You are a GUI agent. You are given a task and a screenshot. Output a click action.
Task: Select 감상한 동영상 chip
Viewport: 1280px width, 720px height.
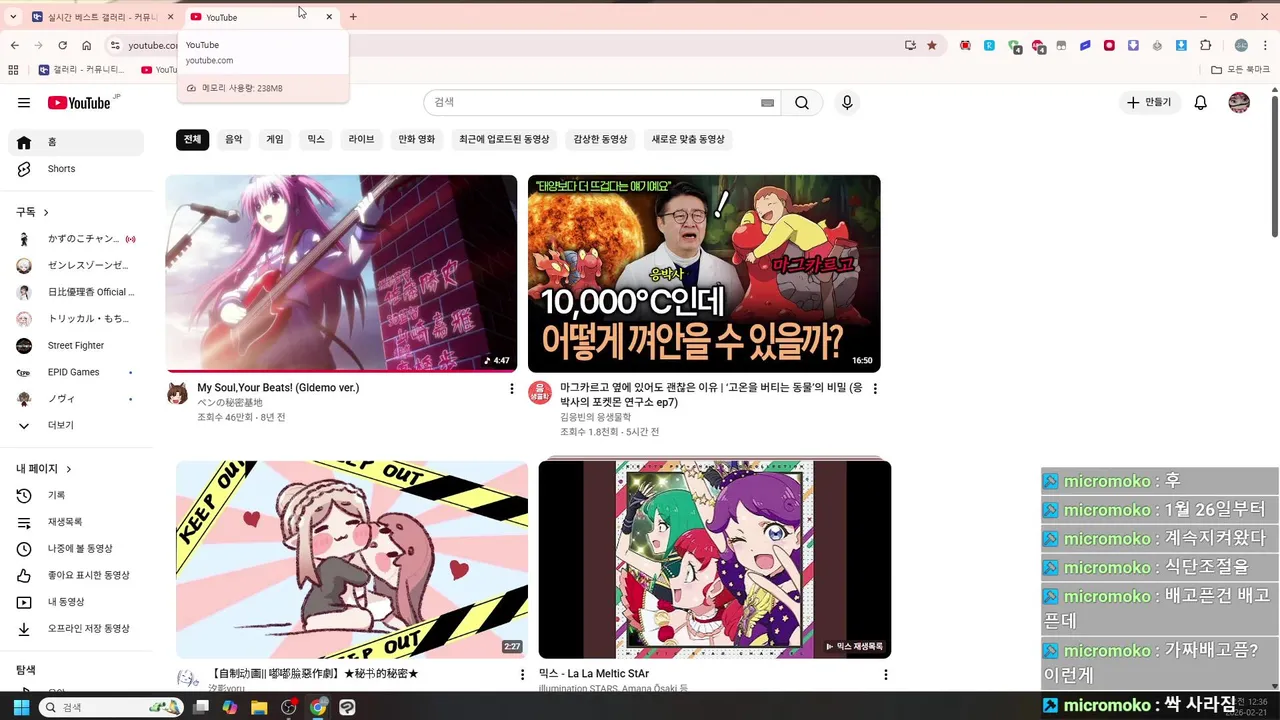600,140
